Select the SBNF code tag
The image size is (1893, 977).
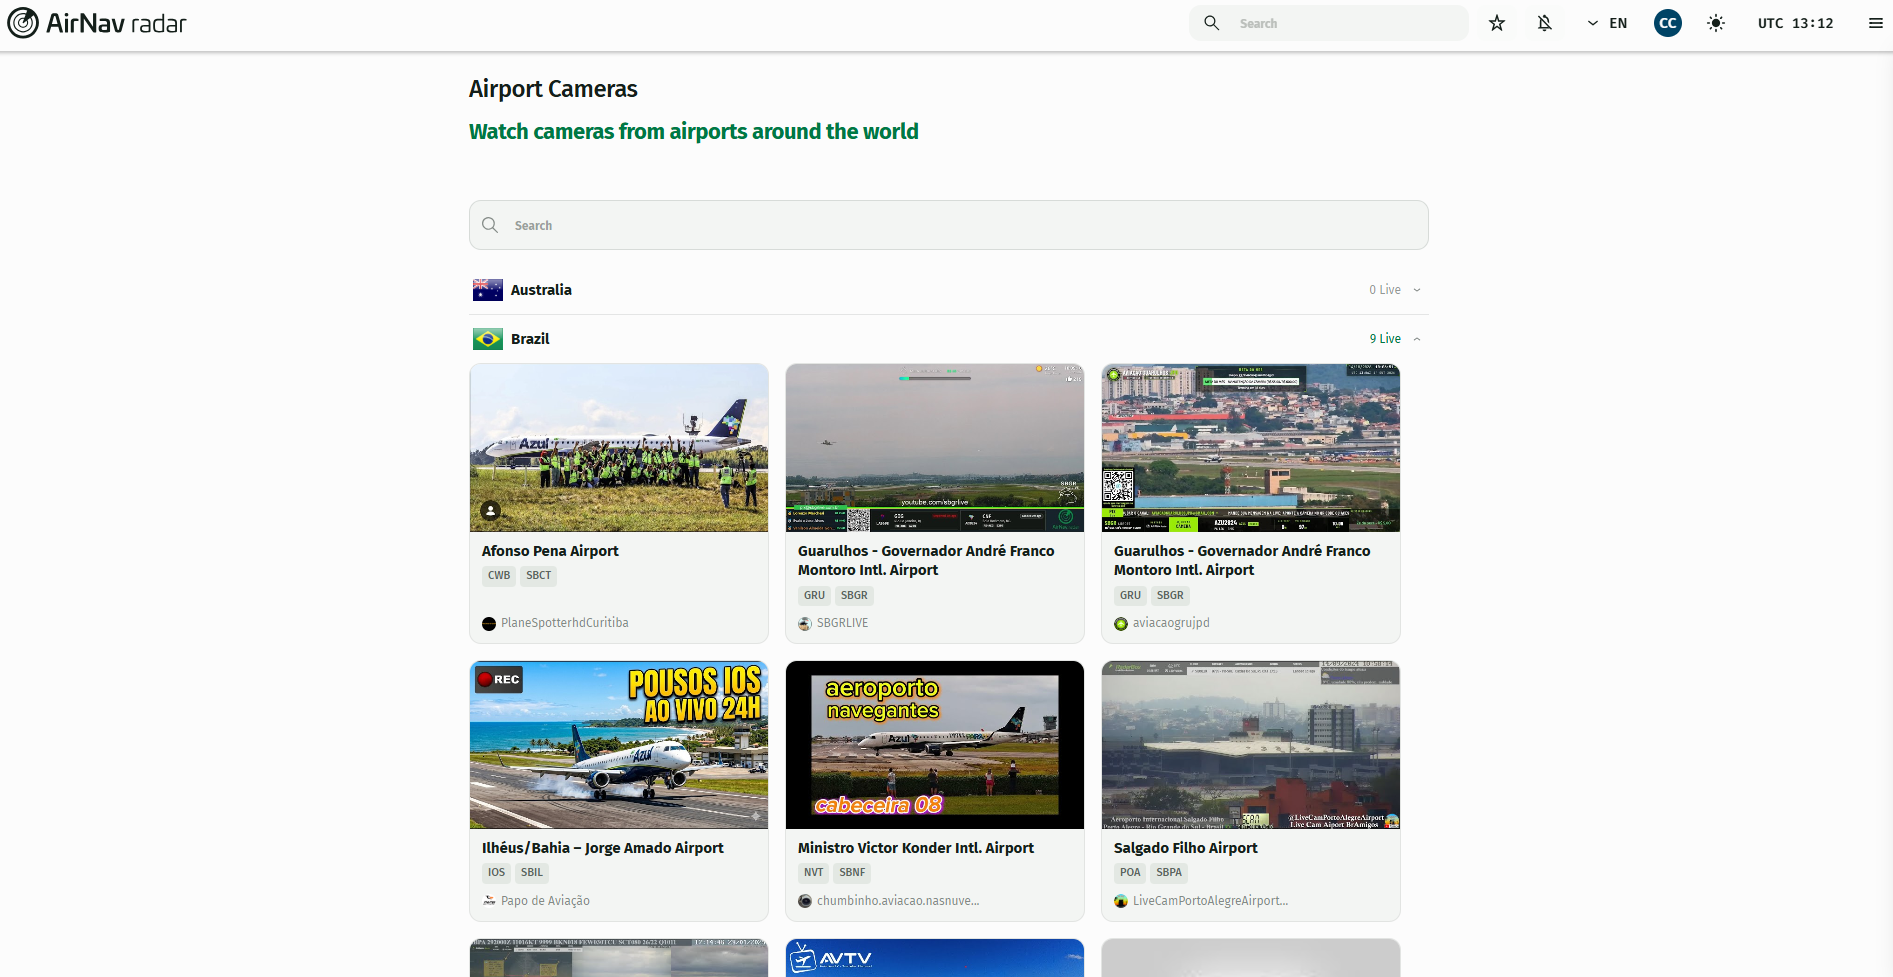(852, 873)
